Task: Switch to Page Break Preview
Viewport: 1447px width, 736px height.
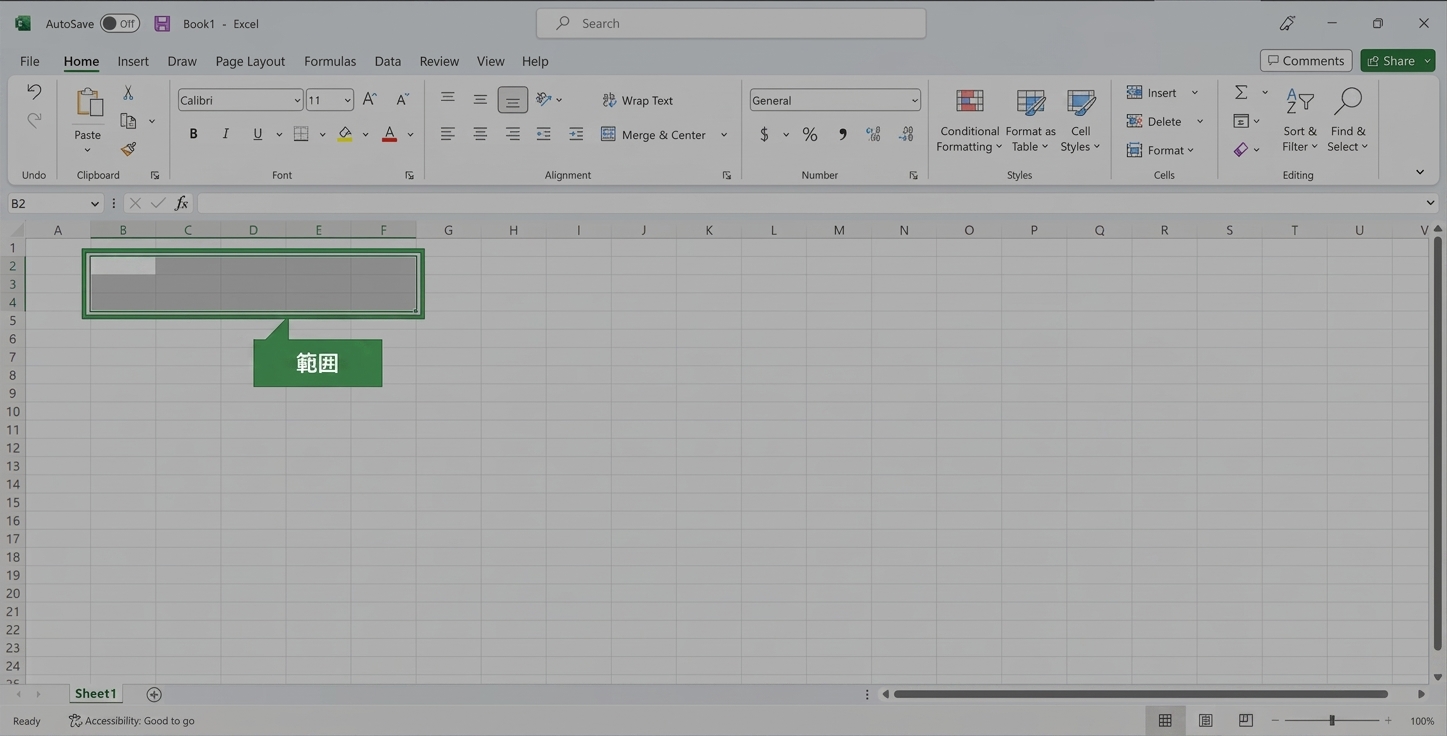Action: [x=1246, y=720]
